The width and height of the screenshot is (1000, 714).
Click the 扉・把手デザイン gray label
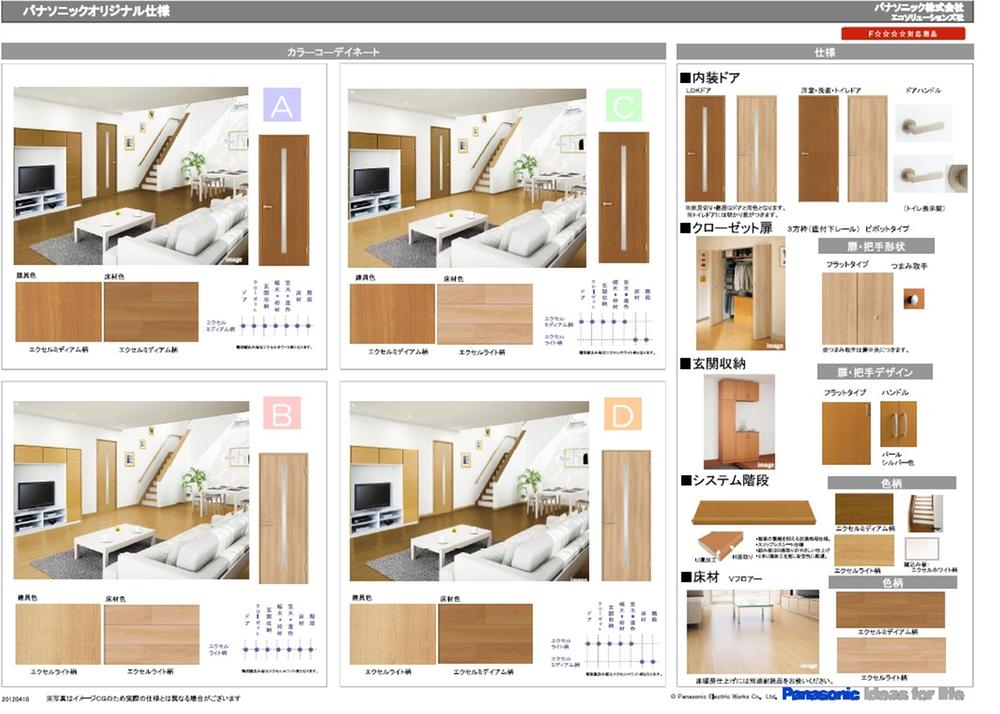(876, 371)
